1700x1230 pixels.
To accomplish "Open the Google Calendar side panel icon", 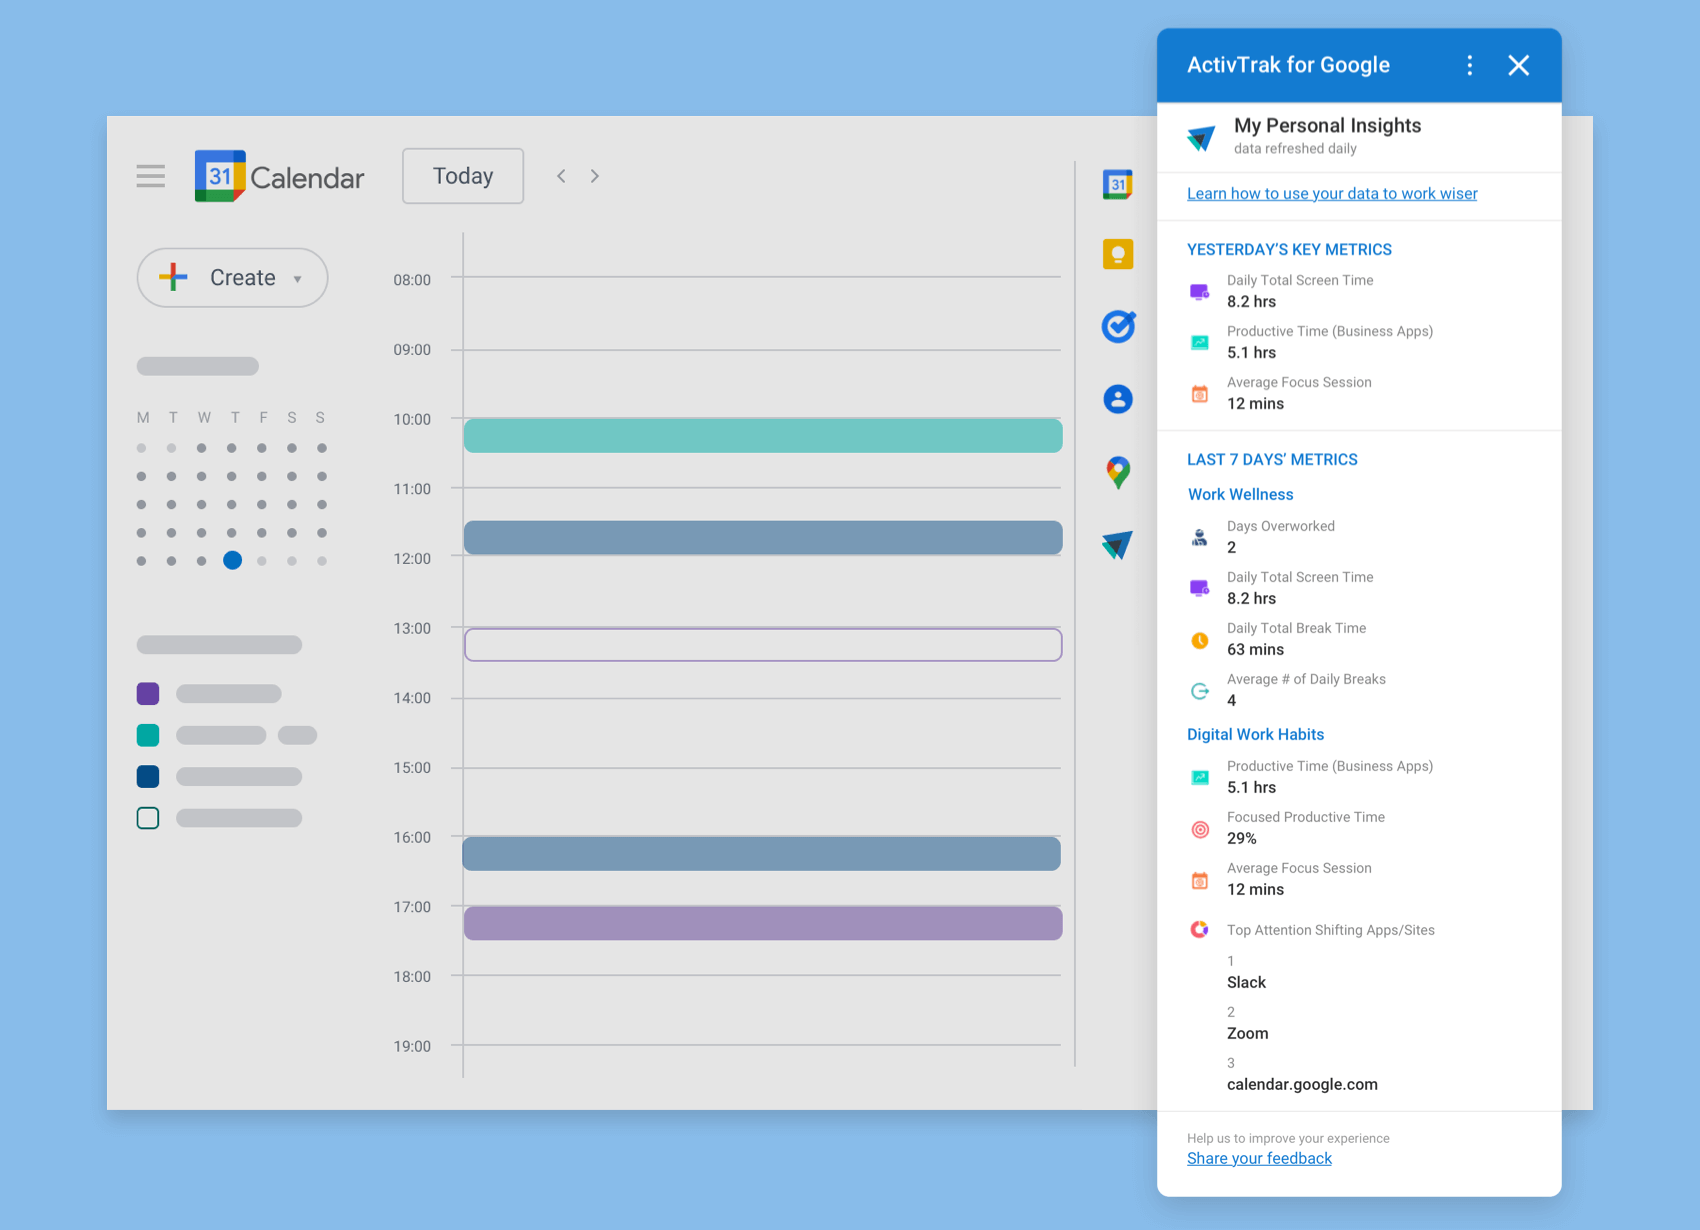I will pyautogui.click(x=1118, y=184).
